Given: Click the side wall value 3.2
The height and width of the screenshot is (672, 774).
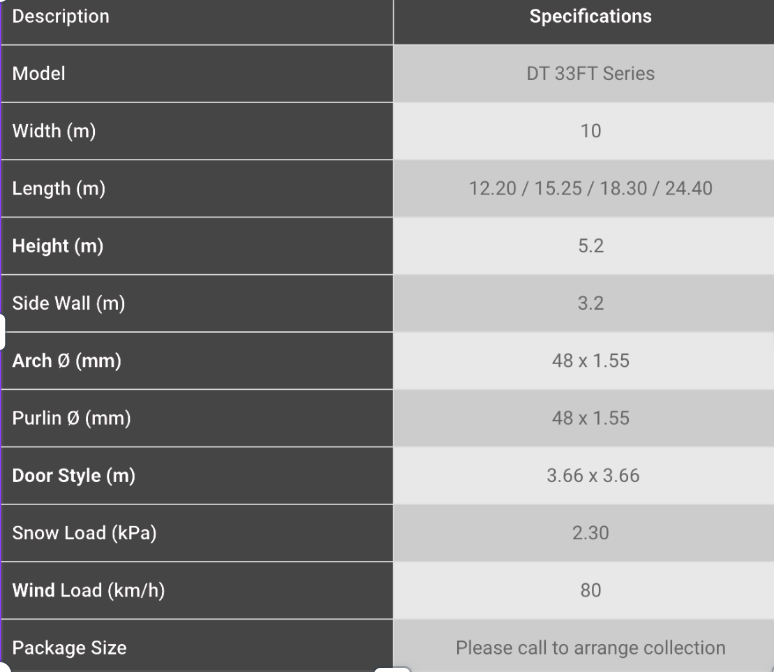Looking at the screenshot, I should coord(590,304).
